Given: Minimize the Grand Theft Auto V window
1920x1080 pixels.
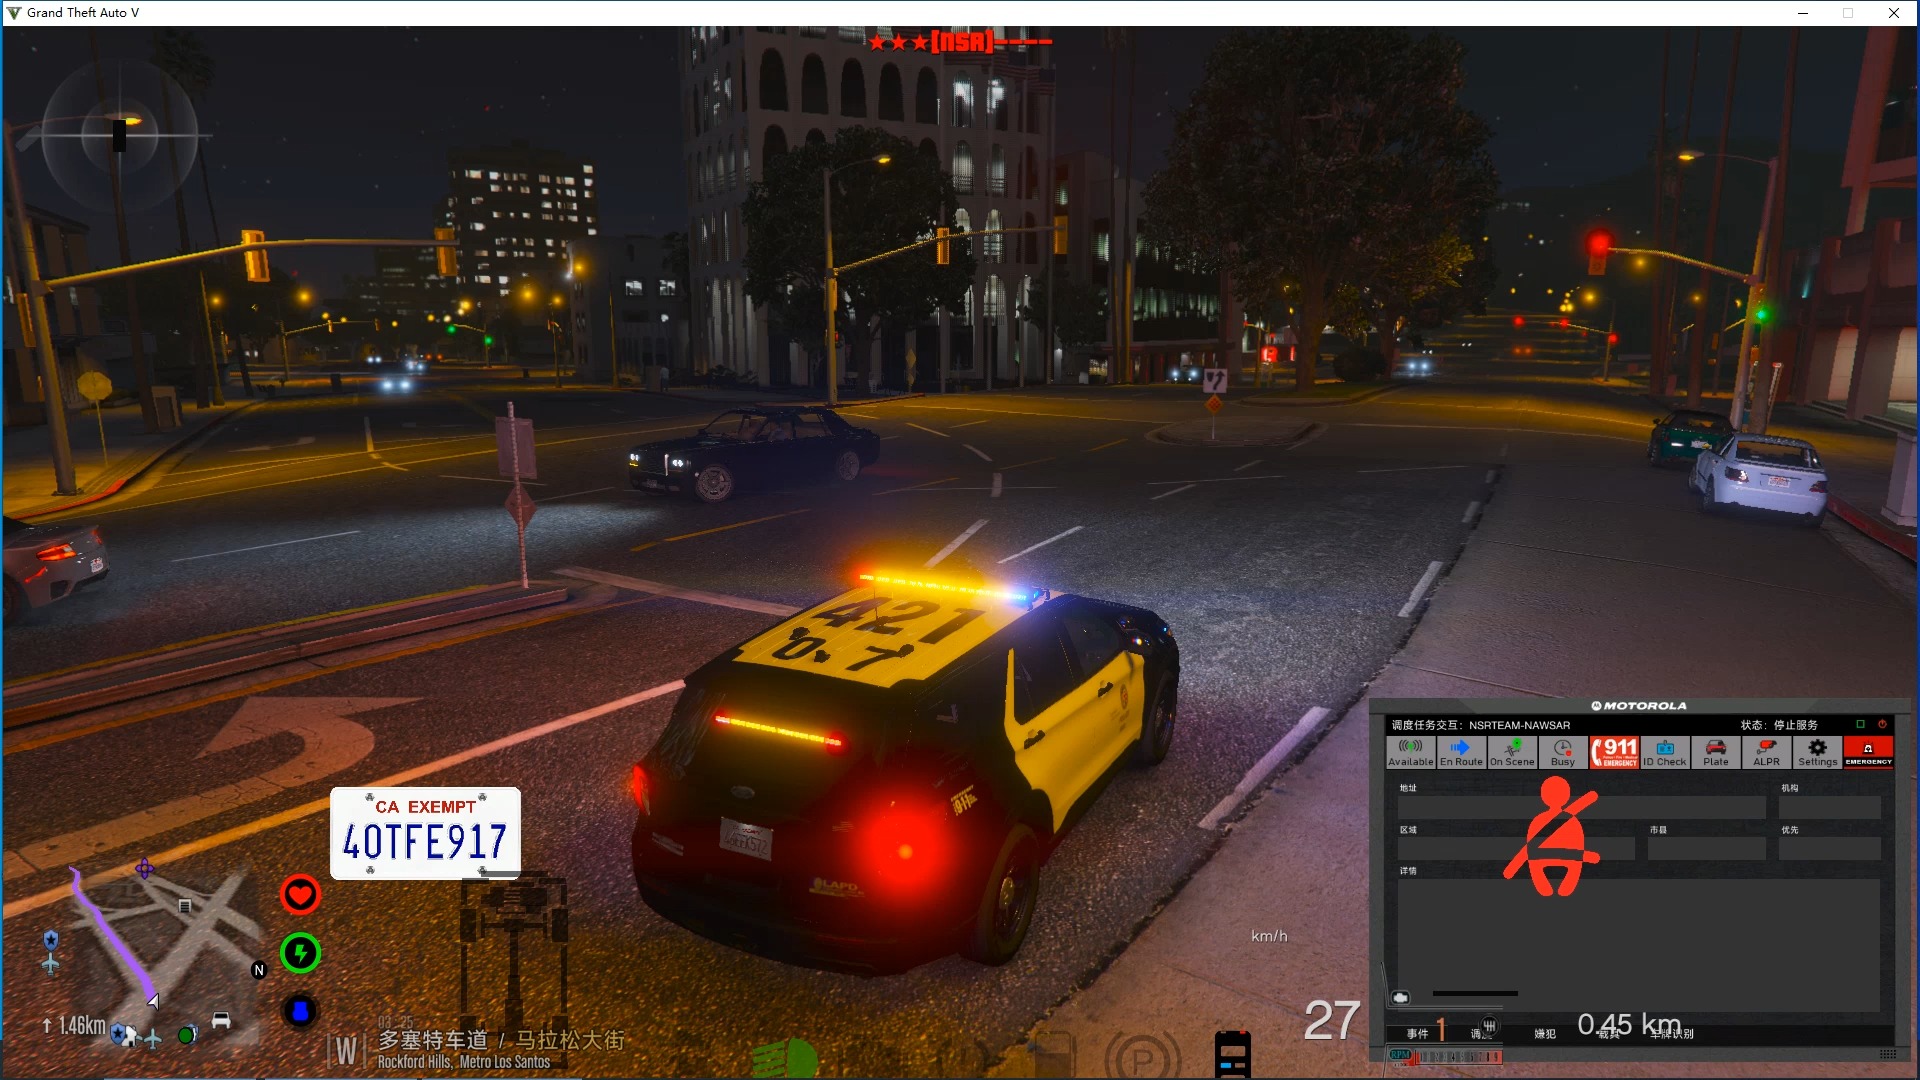Looking at the screenshot, I should (x=1803, y=13).
